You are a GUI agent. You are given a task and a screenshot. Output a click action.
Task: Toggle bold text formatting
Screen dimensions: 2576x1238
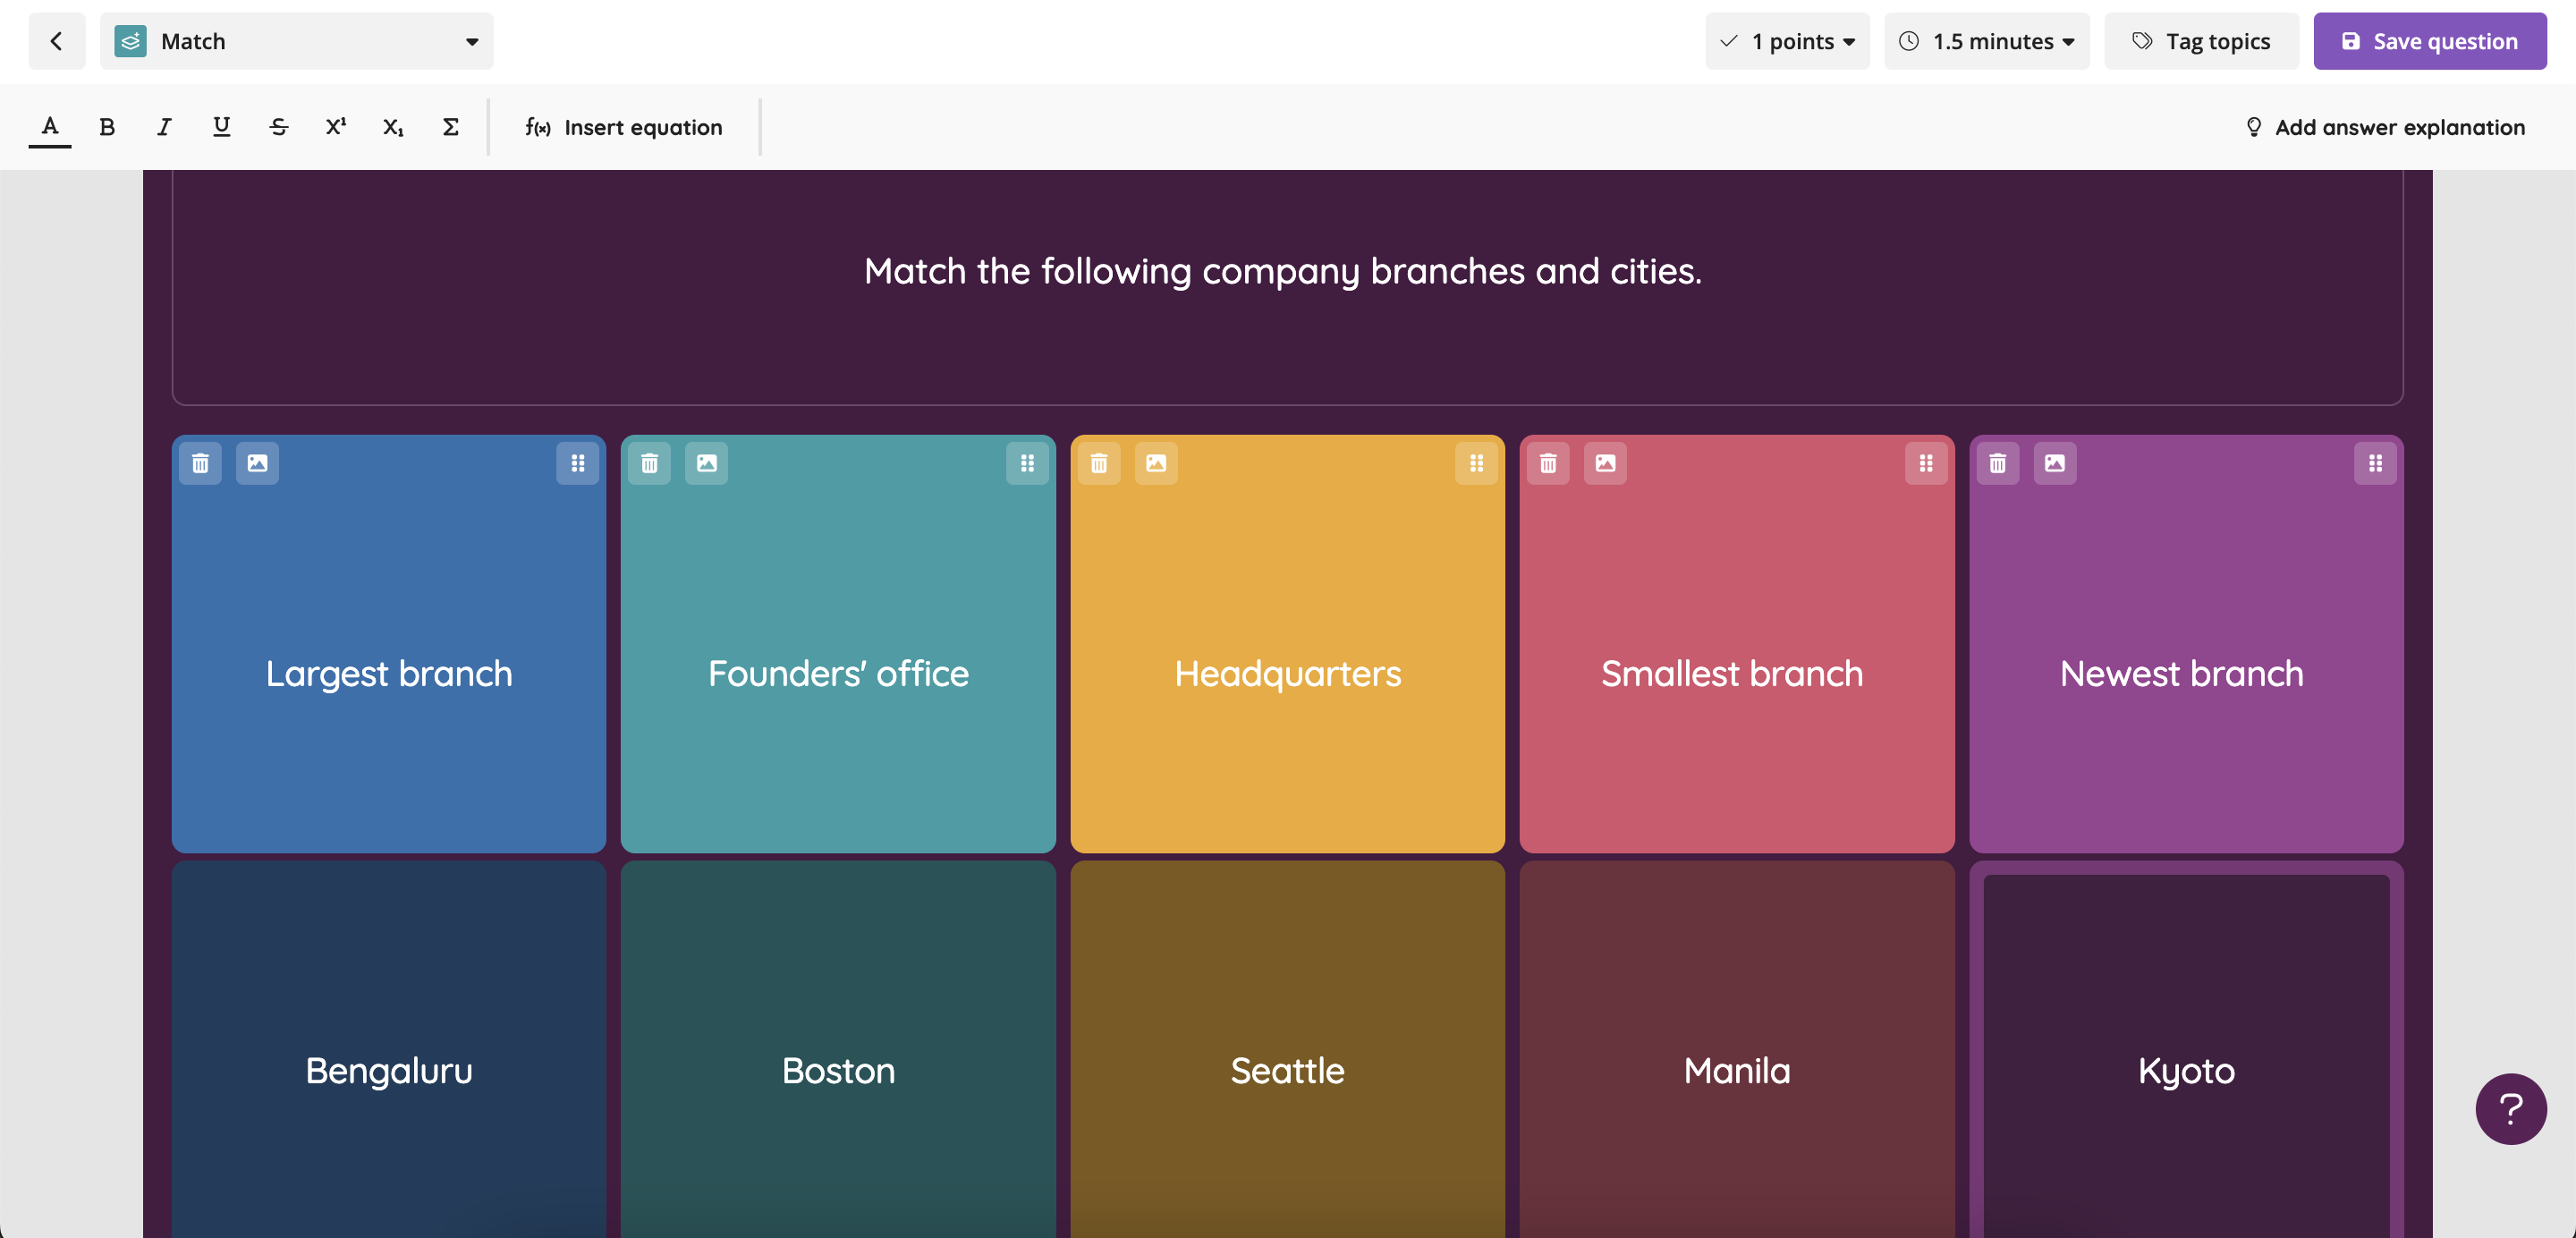(x=107, y=127)
